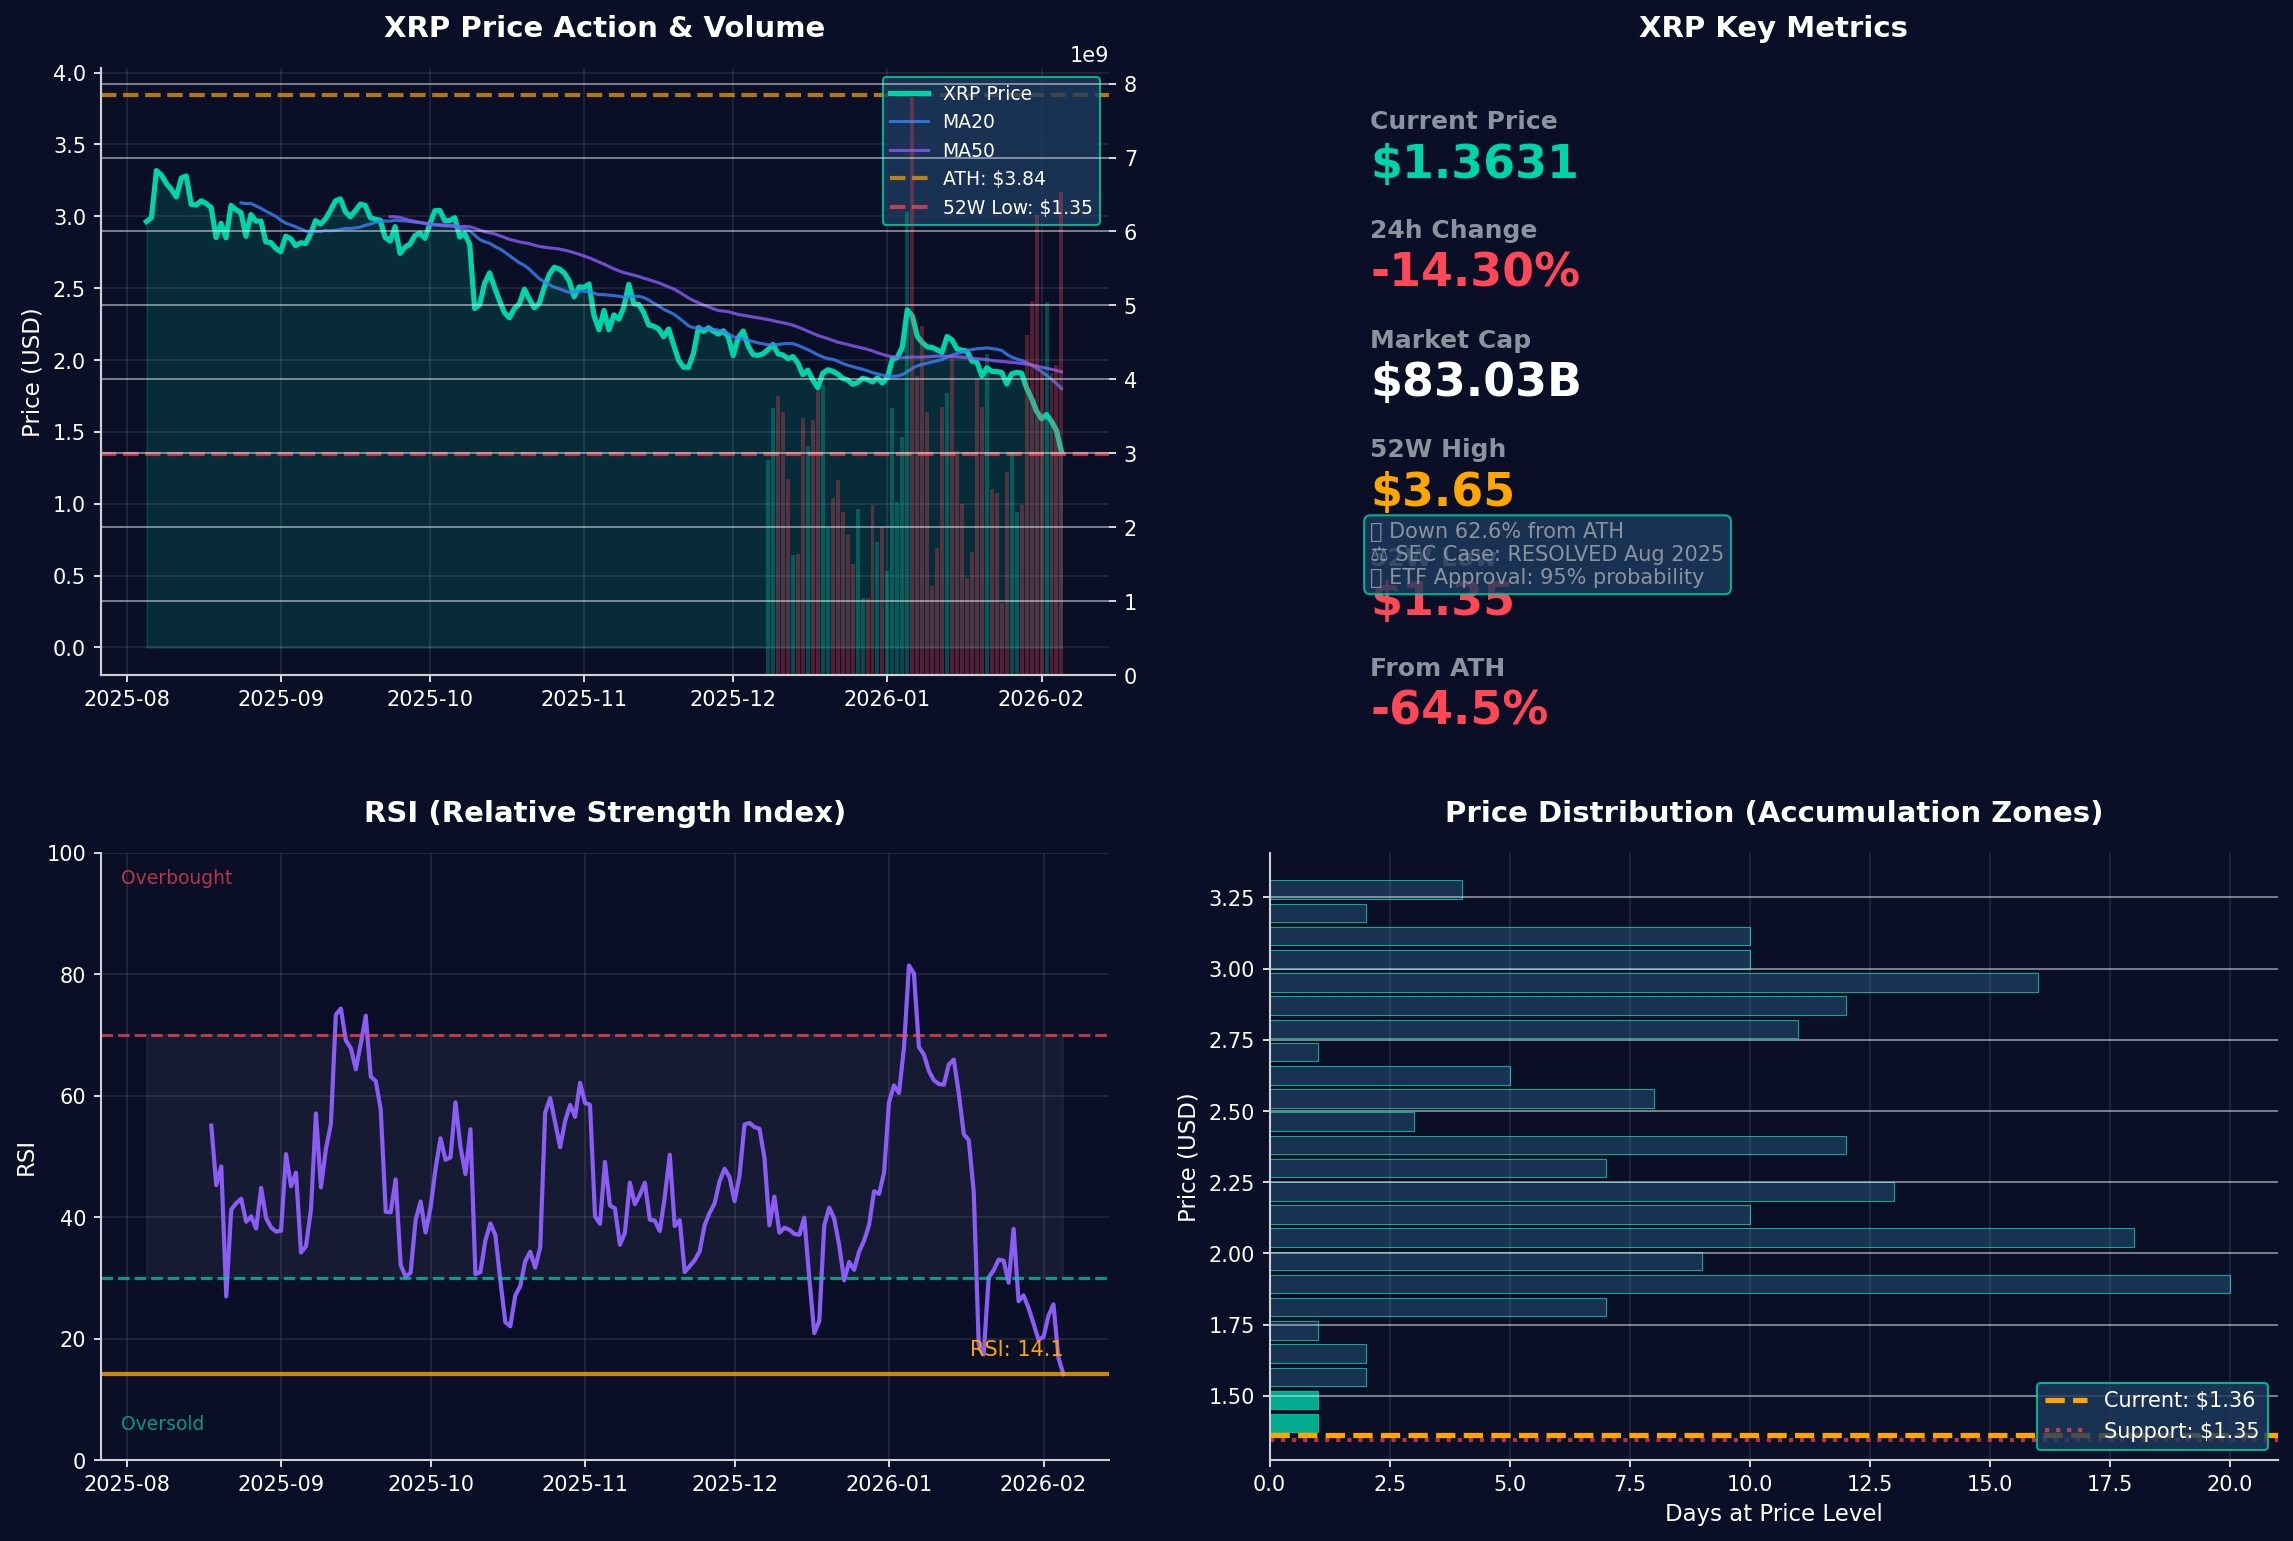Click the 52W High value $3.65

[x=1442, y=490]
